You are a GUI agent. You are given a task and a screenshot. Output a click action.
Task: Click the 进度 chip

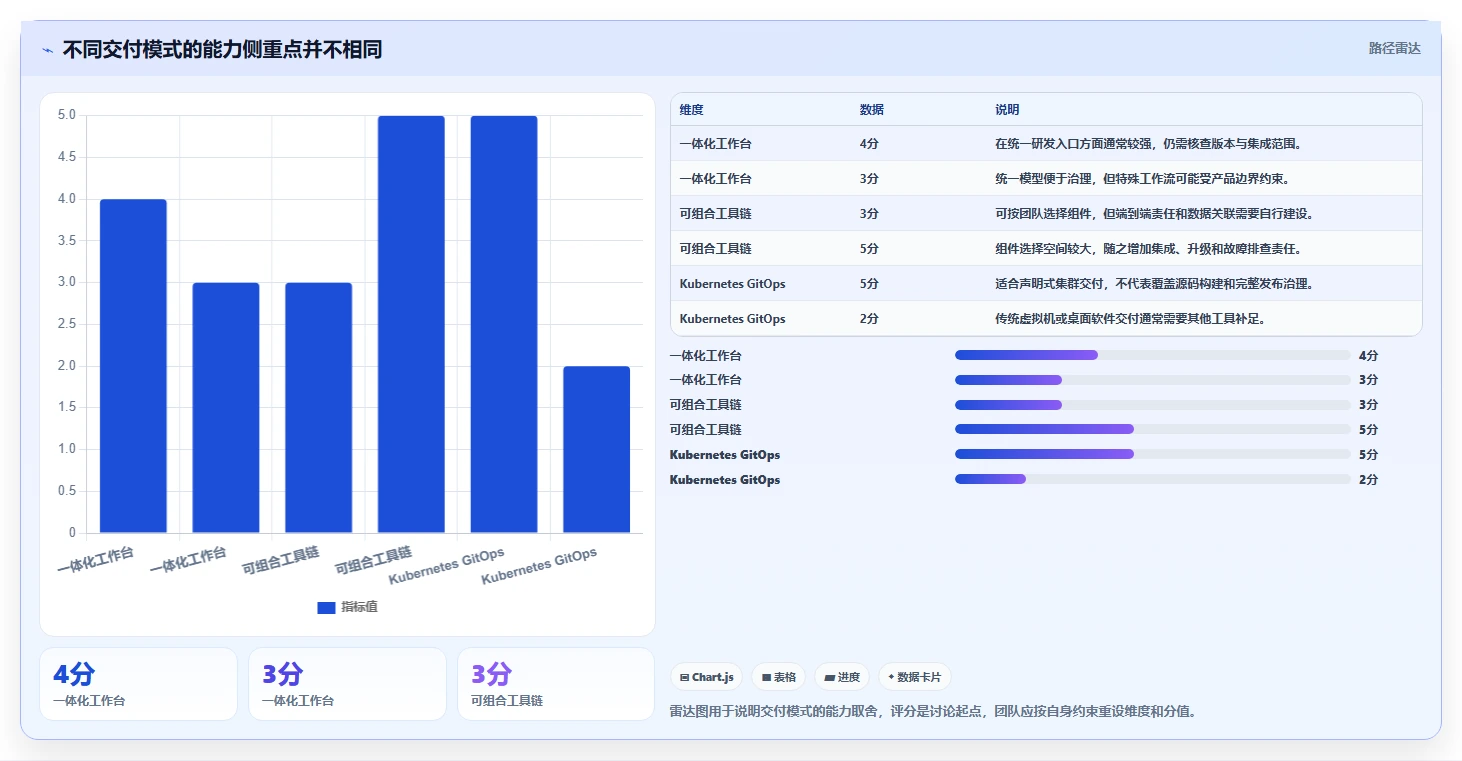pyautogui.click(x=841, y=677)
